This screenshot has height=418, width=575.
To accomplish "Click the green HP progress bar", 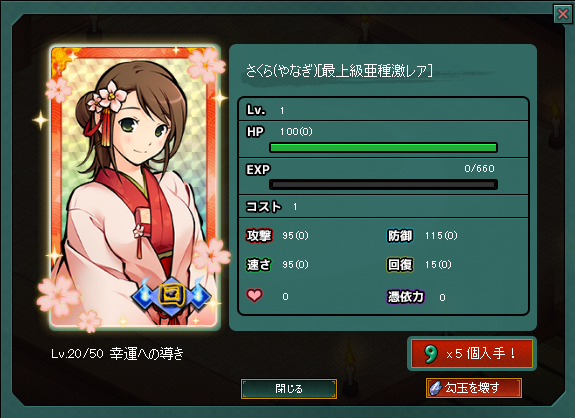I will pos(383,147).
